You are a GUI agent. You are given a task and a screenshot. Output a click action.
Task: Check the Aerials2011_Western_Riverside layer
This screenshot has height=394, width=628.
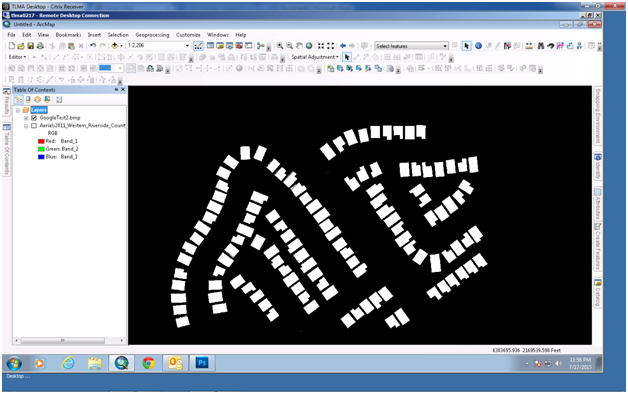[x=34, y=126]
